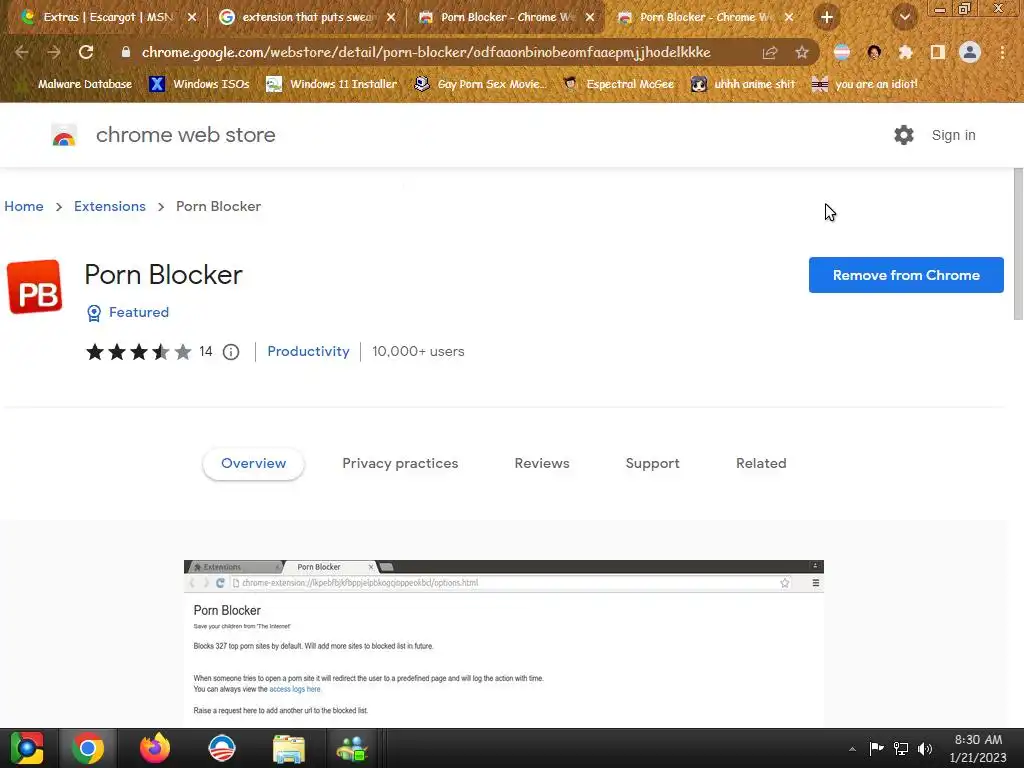The height and width of the screenshot is (768, 1024).
Task: Click the striped flag extension icon in the toolbar
Action: click(x=842, y=52)
